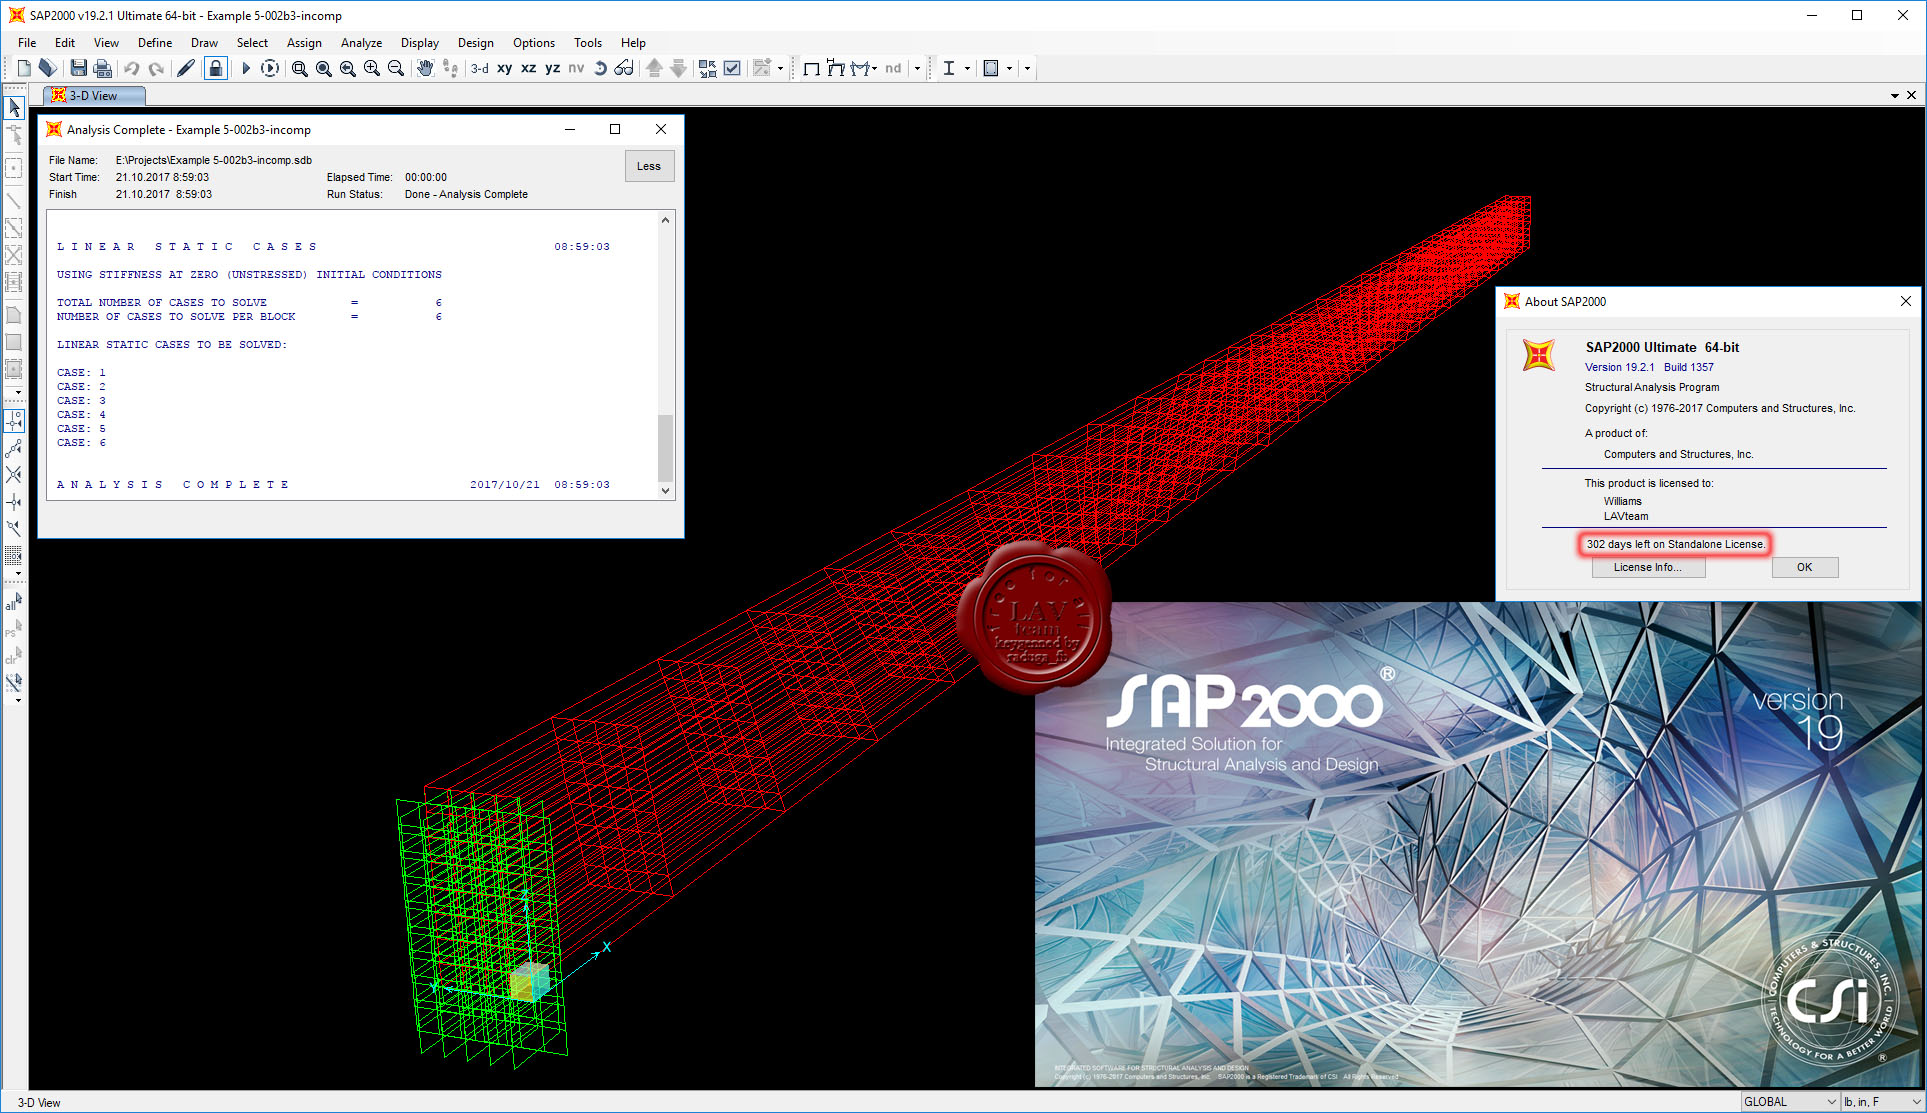1927x1113 pixels.
Task: Open the Analyze menu
Action: pos(361,42)
